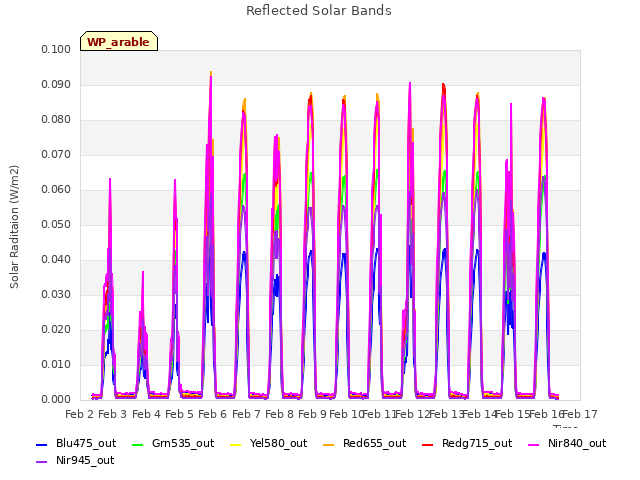Click the Feb 5 x-axis tick label

[179, 414]
